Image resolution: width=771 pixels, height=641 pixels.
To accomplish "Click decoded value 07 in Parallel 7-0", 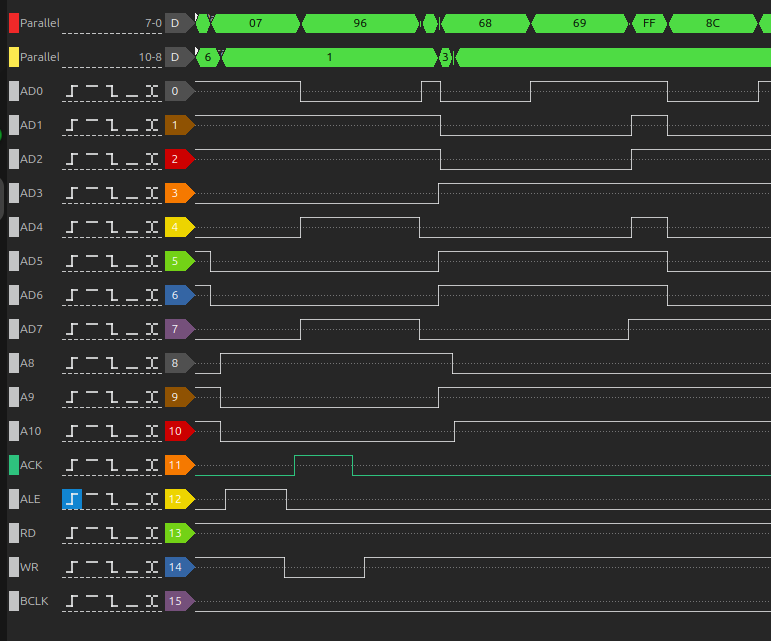I will pos(256,23).
